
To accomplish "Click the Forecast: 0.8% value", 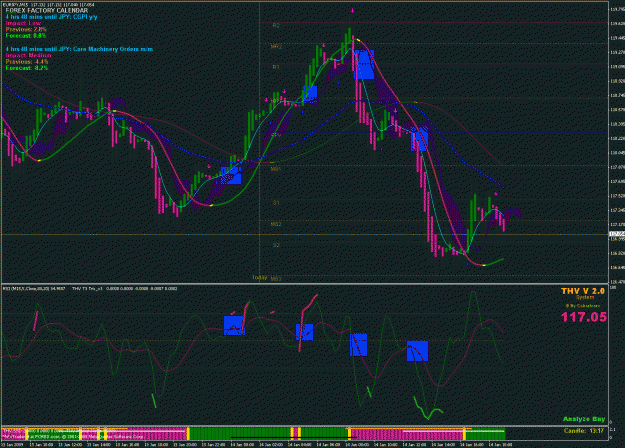I will coord(26,36).
